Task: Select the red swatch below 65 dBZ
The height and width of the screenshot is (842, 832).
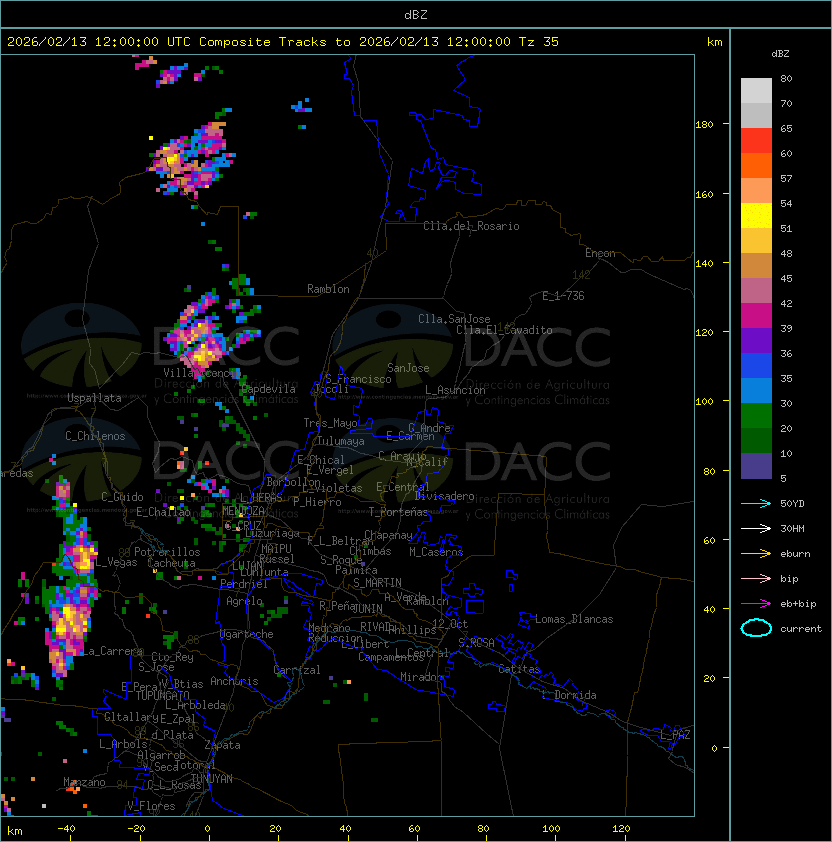Action: pyautogui.click(x=756, y=141)
